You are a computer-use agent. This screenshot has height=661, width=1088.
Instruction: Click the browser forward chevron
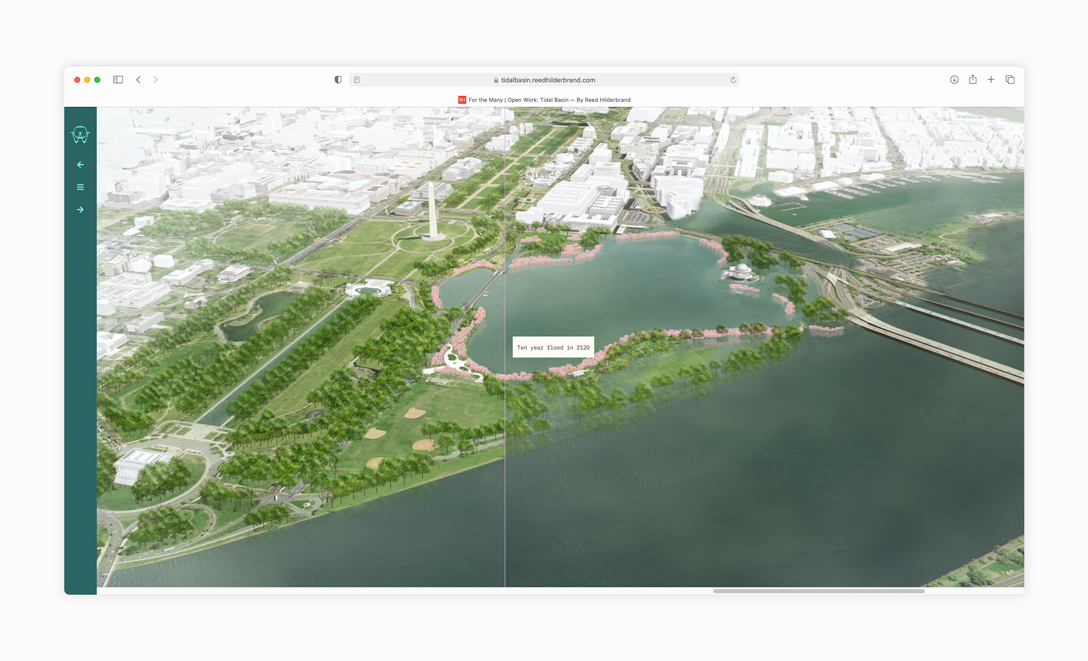click(x=157, y=79)
